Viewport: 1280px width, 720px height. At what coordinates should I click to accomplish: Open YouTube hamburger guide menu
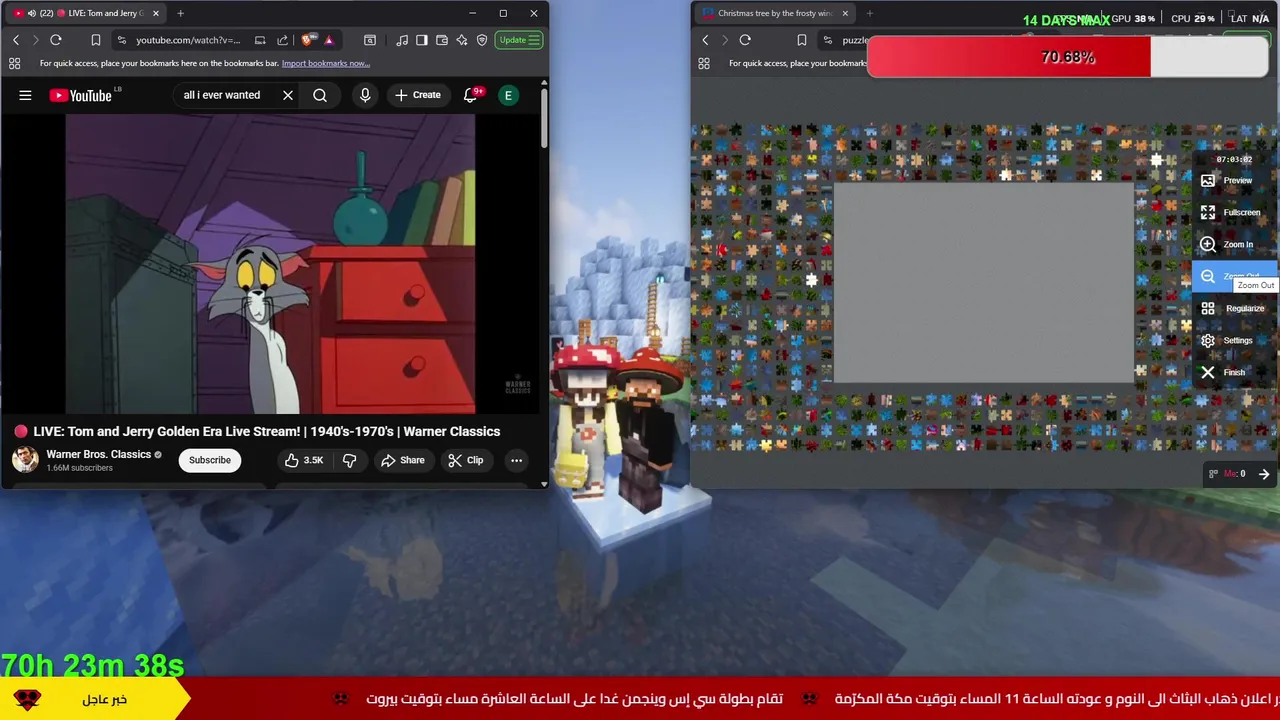25,95
